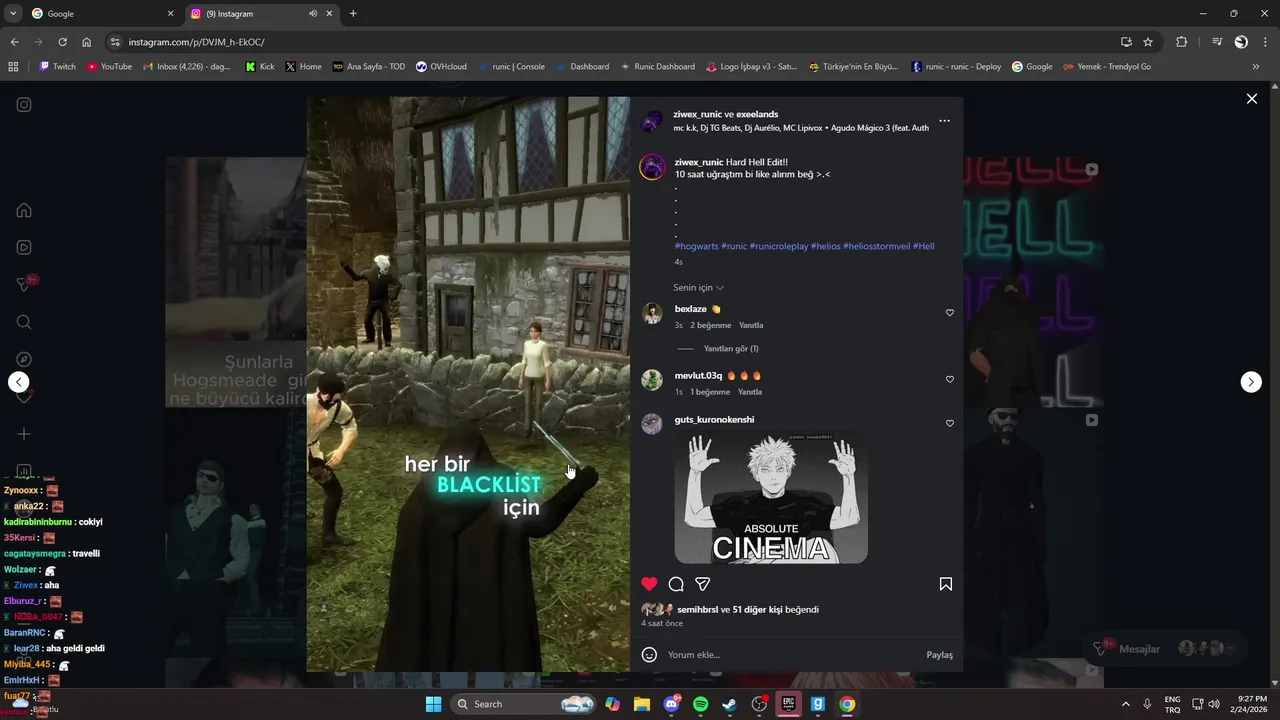
Task: Click the browser home button
Action: 87,42
